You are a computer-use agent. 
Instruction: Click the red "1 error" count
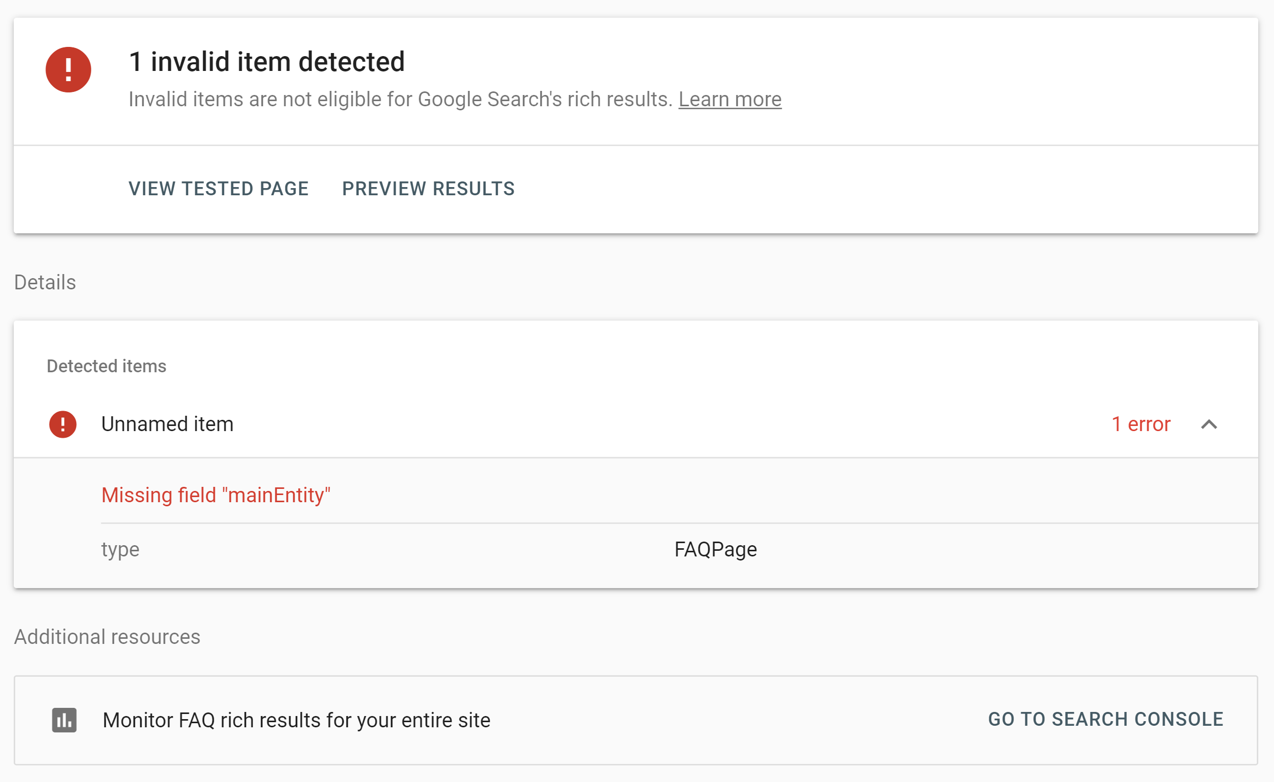tap(1140, 424)
